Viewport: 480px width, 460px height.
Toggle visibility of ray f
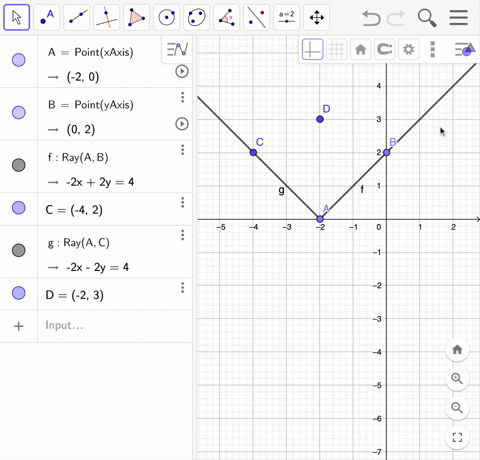point(19,165)
